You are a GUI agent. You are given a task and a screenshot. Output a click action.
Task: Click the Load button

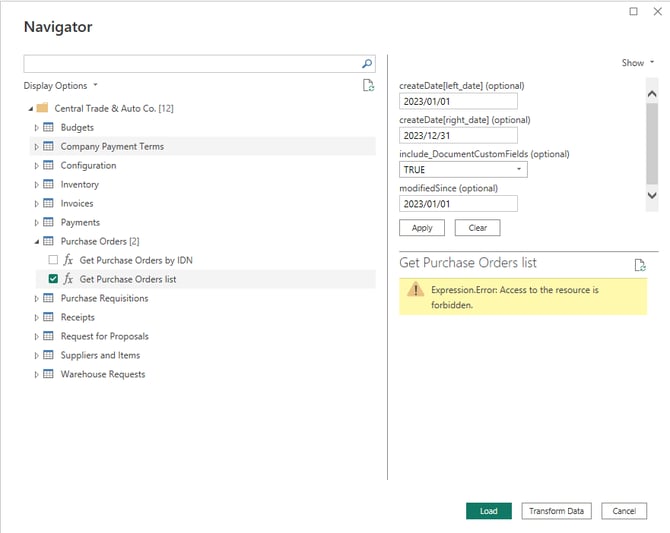coord(488,511)
